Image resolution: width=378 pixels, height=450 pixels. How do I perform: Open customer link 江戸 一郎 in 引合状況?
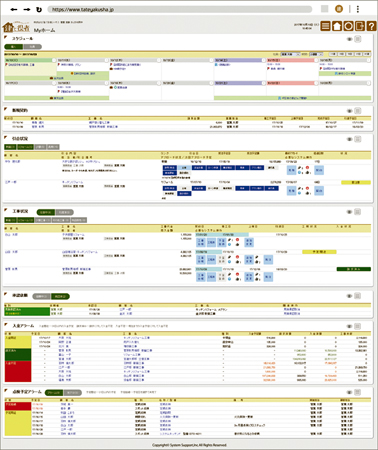click(x=11, y=182)
